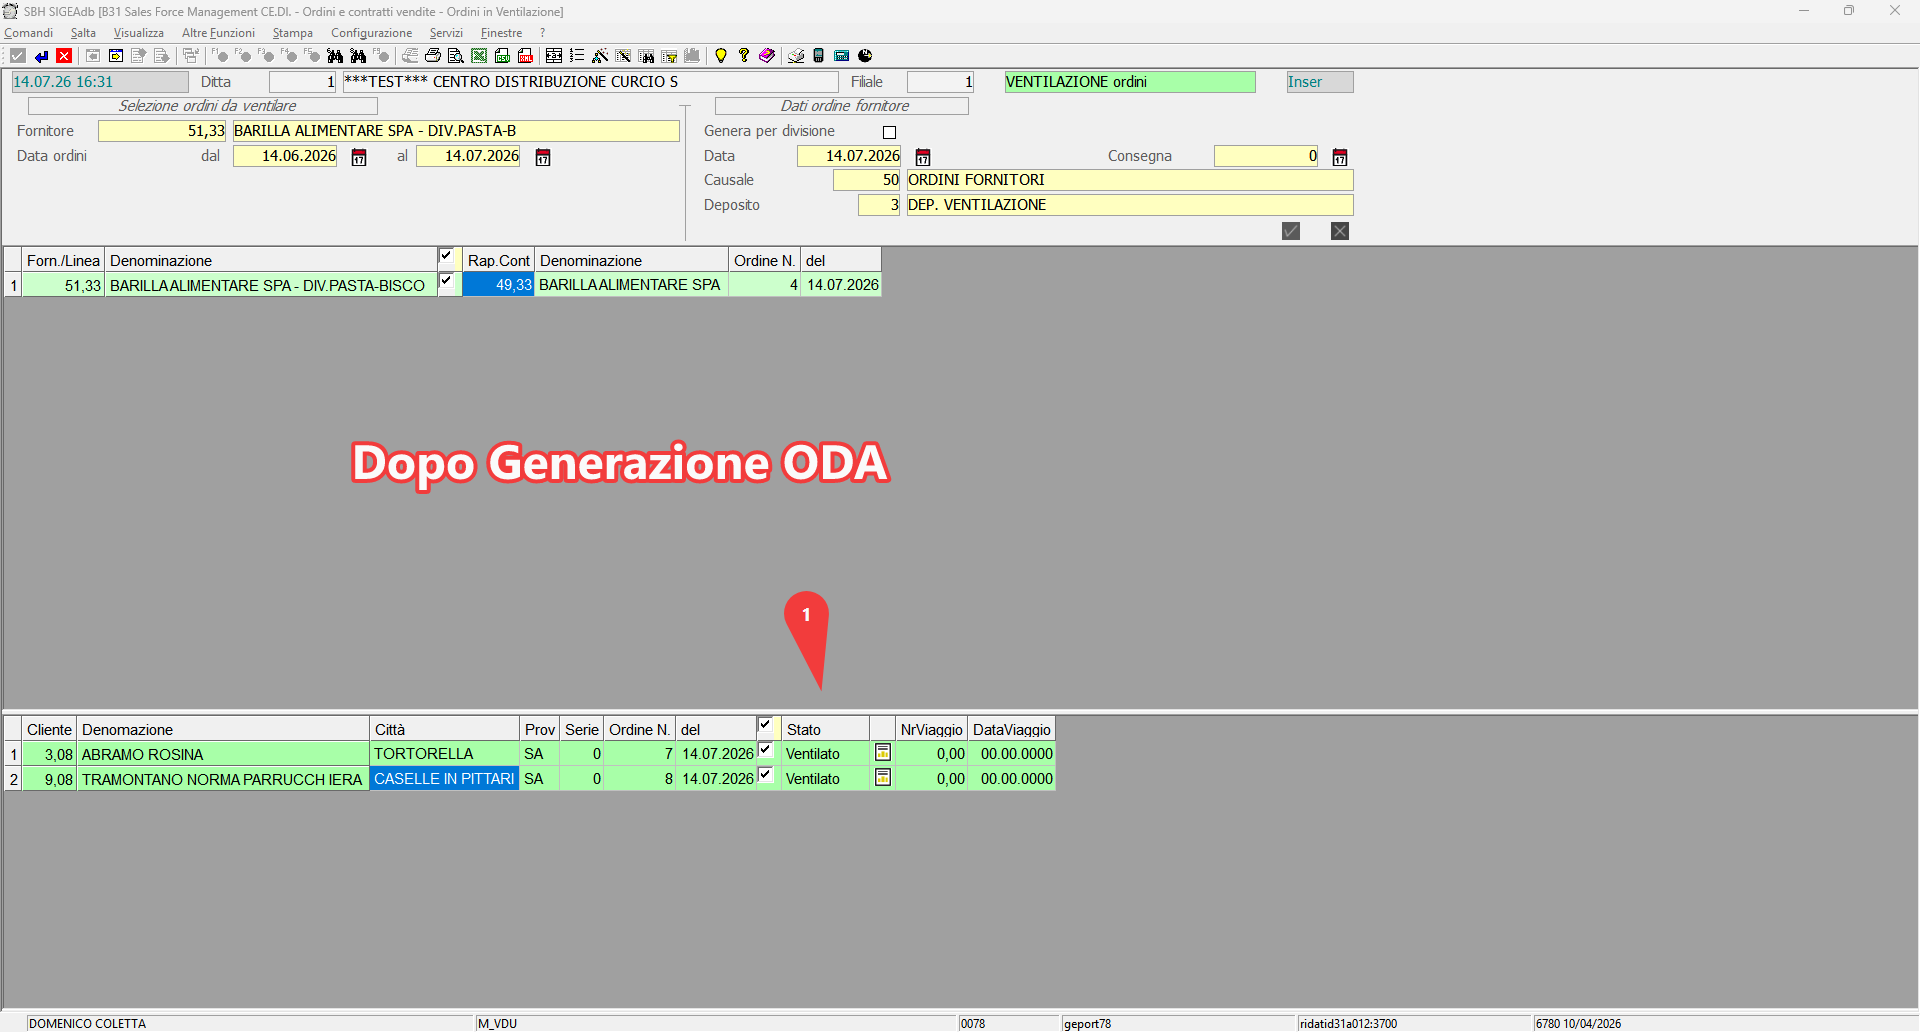Click the first binoculars search icon
Screen dimensions: 1920x1032
coord(335,56)
